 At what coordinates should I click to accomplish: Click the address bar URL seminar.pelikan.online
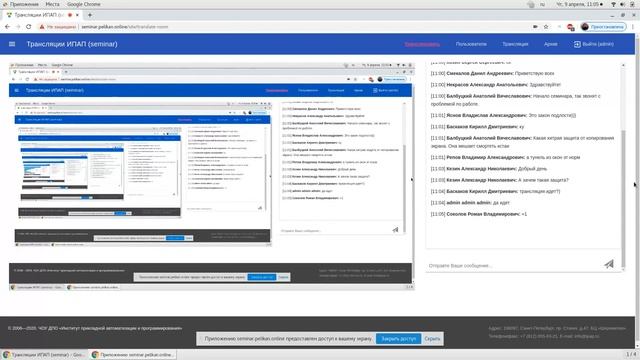[x=124, y=27]
